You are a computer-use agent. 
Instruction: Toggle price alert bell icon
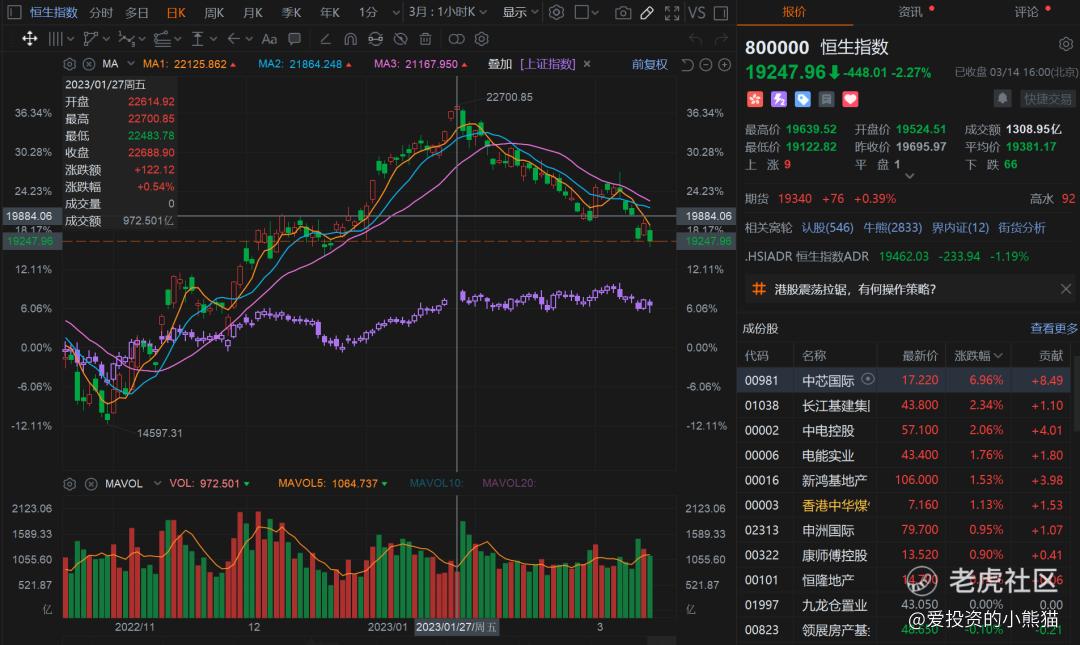click(1003, 99)
